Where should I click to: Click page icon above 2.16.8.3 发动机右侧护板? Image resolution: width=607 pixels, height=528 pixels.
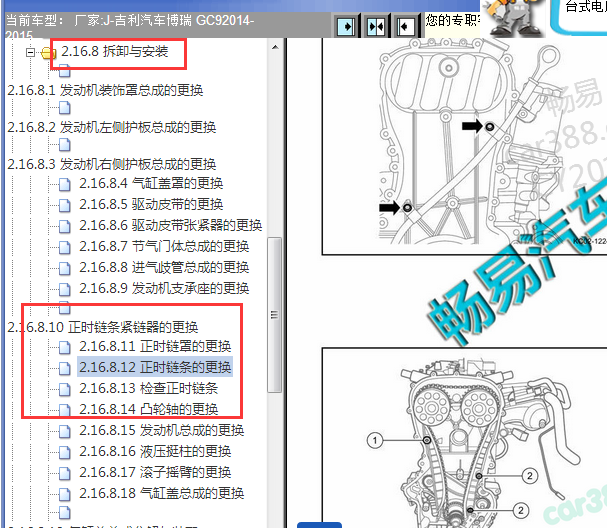[65, 145]
